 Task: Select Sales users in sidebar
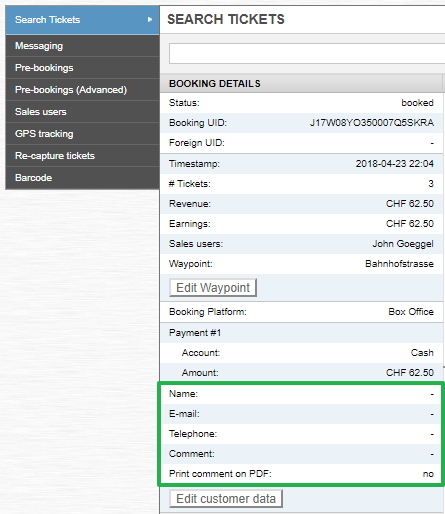coord(82,112)
